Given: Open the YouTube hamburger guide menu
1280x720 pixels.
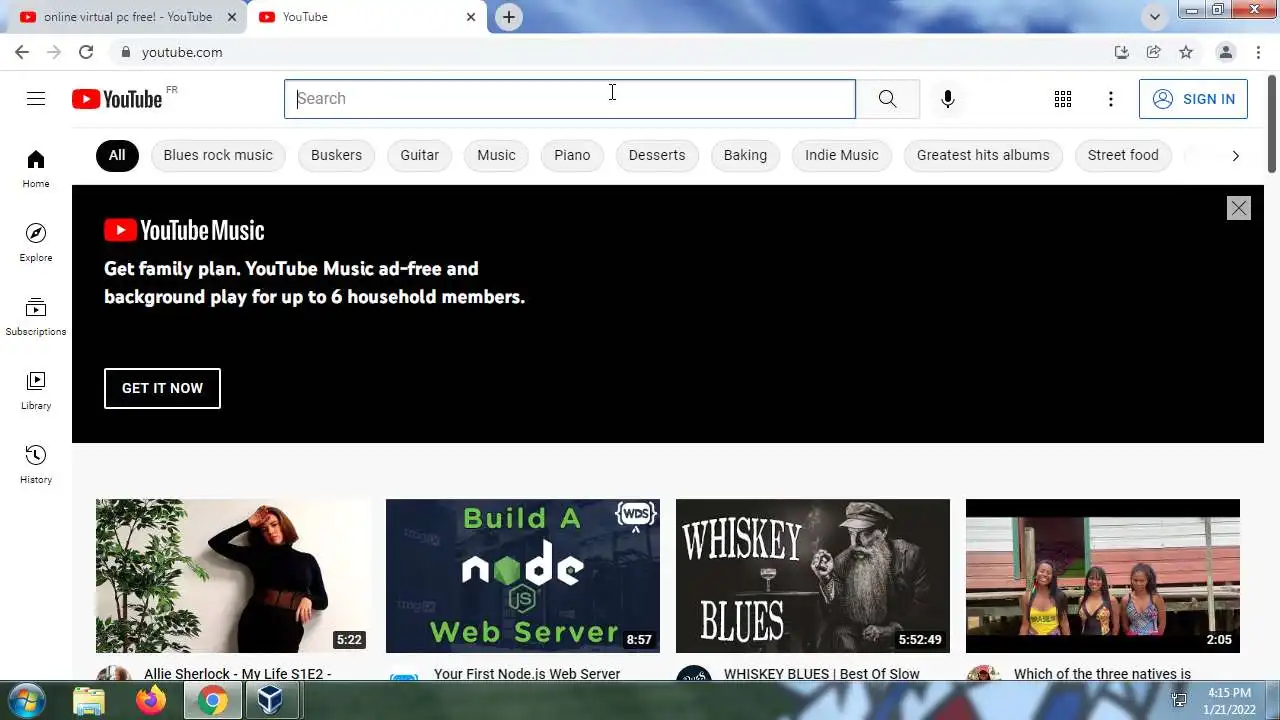Looking at the screenshot, I should point(36,98).
